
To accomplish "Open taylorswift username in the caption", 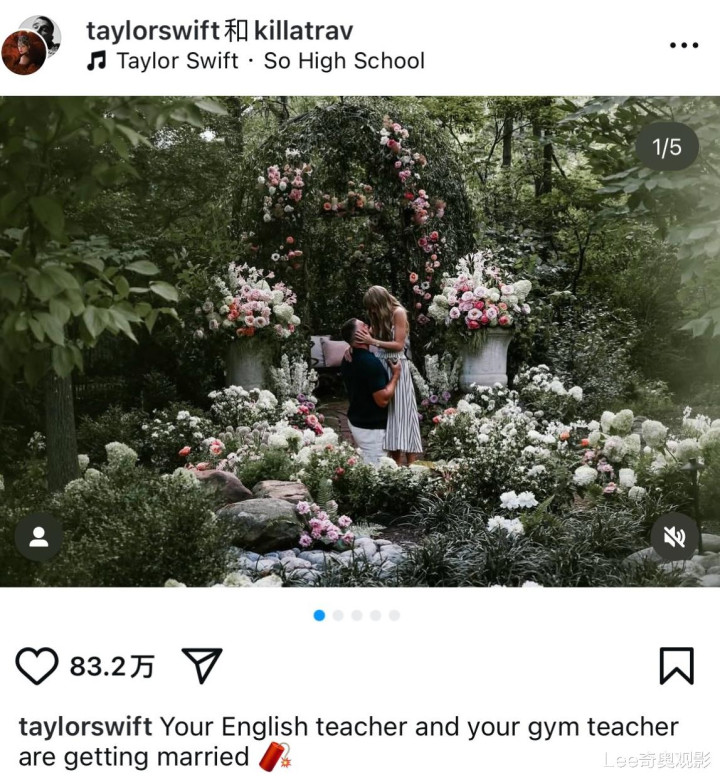I will click(86, 727).
